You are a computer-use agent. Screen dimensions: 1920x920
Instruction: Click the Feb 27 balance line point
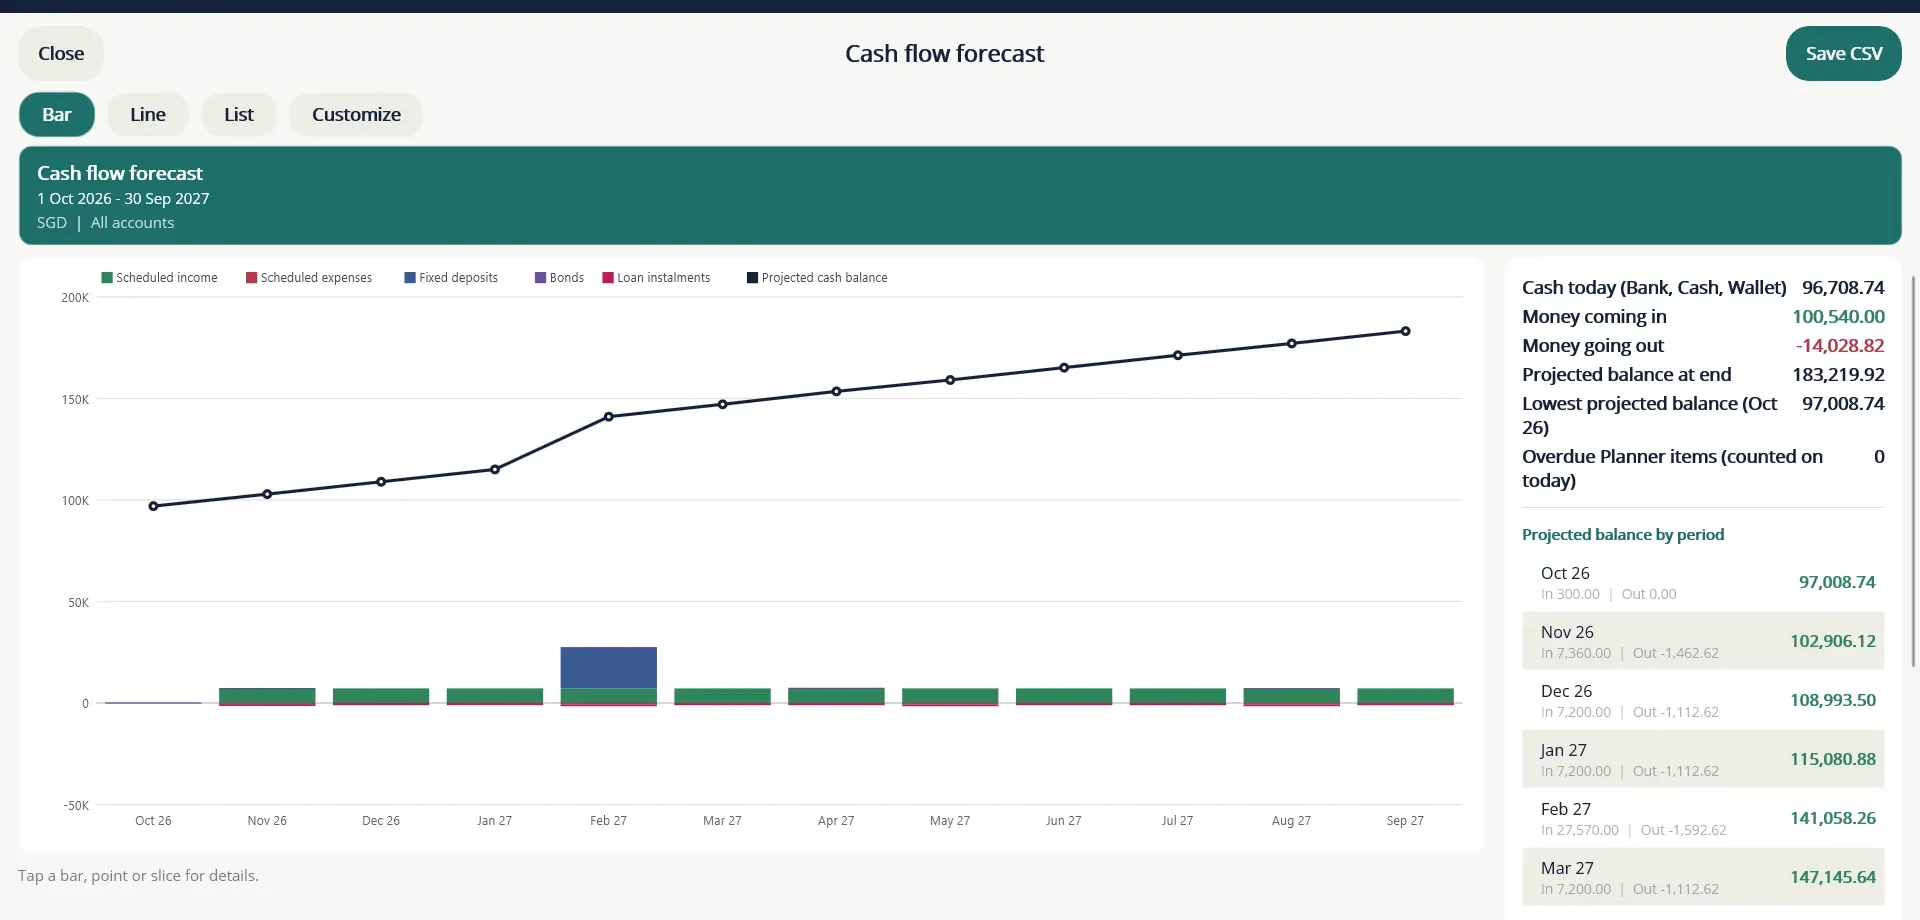pos(608,417)
